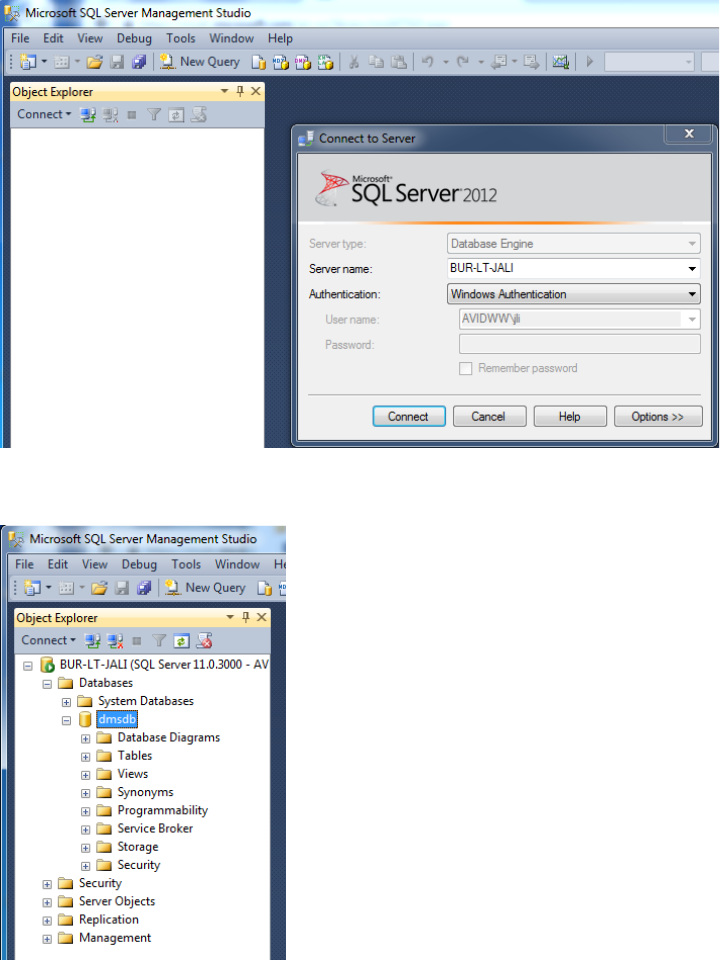Click Connect Object Explorer icon in upper panel

[88, 114]
